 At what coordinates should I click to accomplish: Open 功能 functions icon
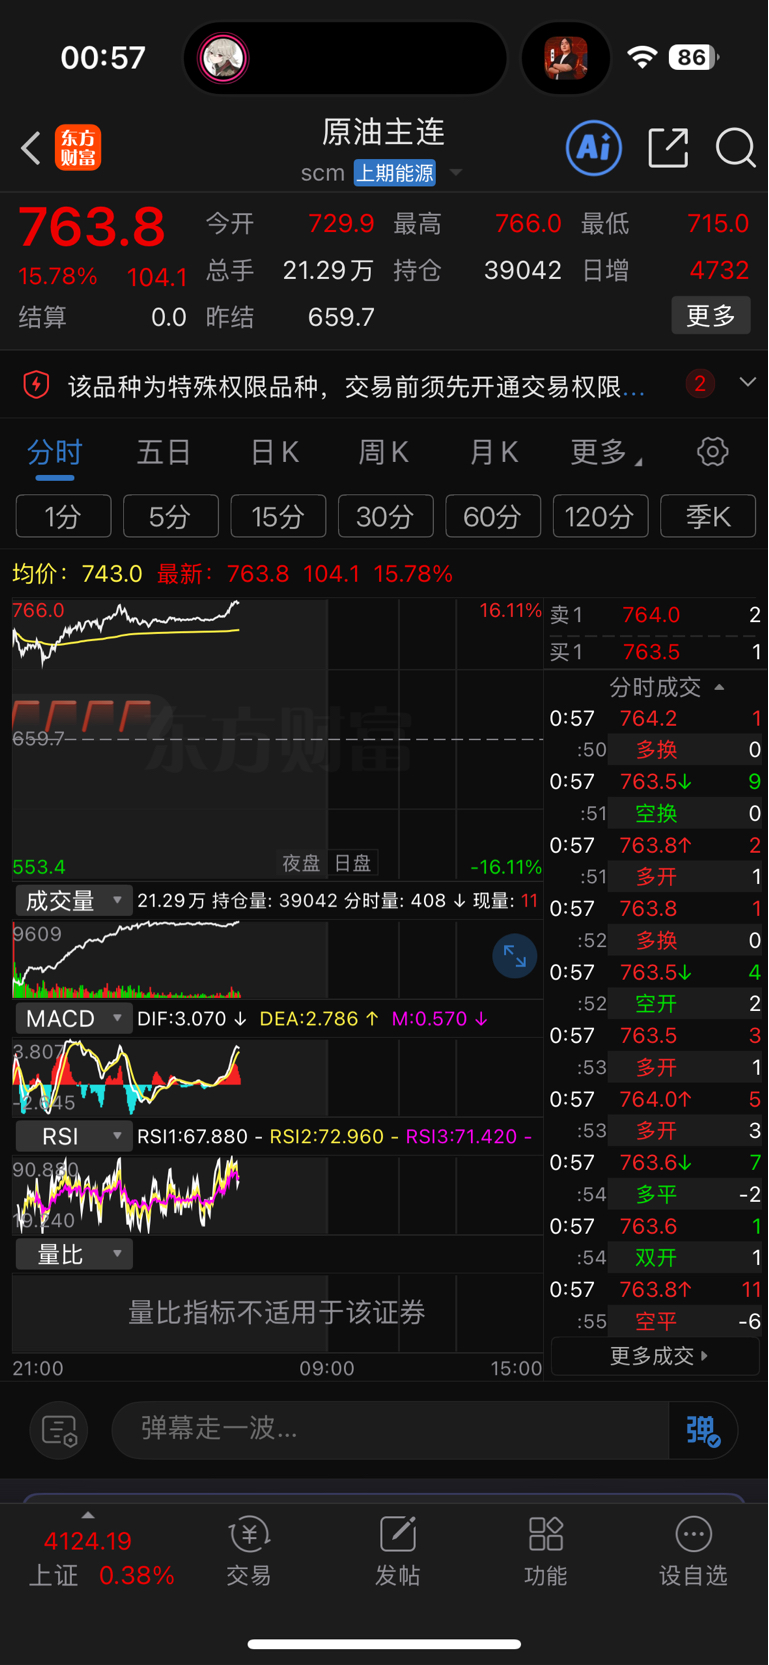pyautogui.click(x=546, y=1551)
